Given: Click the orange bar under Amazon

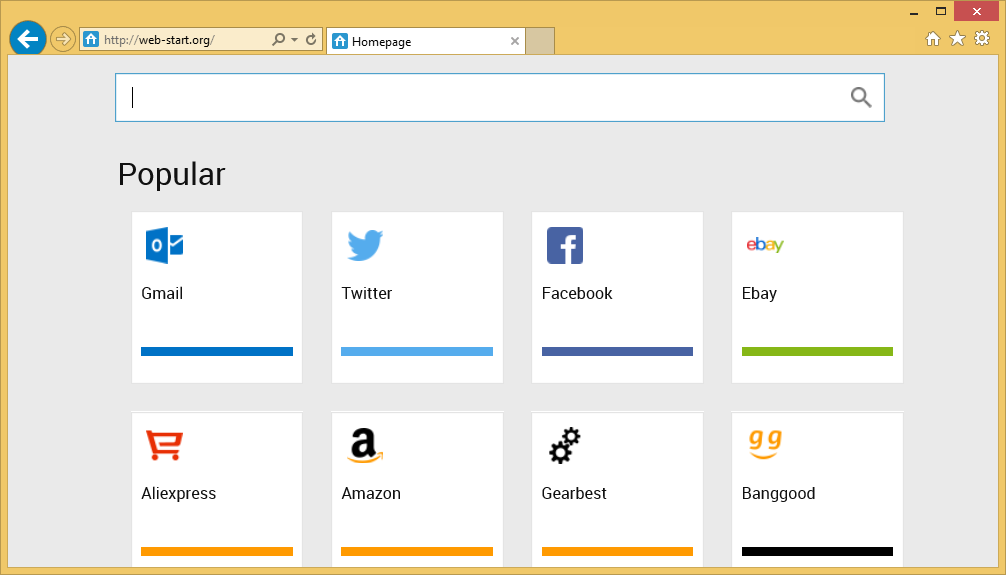Looking at the screenshot, I should coord(417,551).
